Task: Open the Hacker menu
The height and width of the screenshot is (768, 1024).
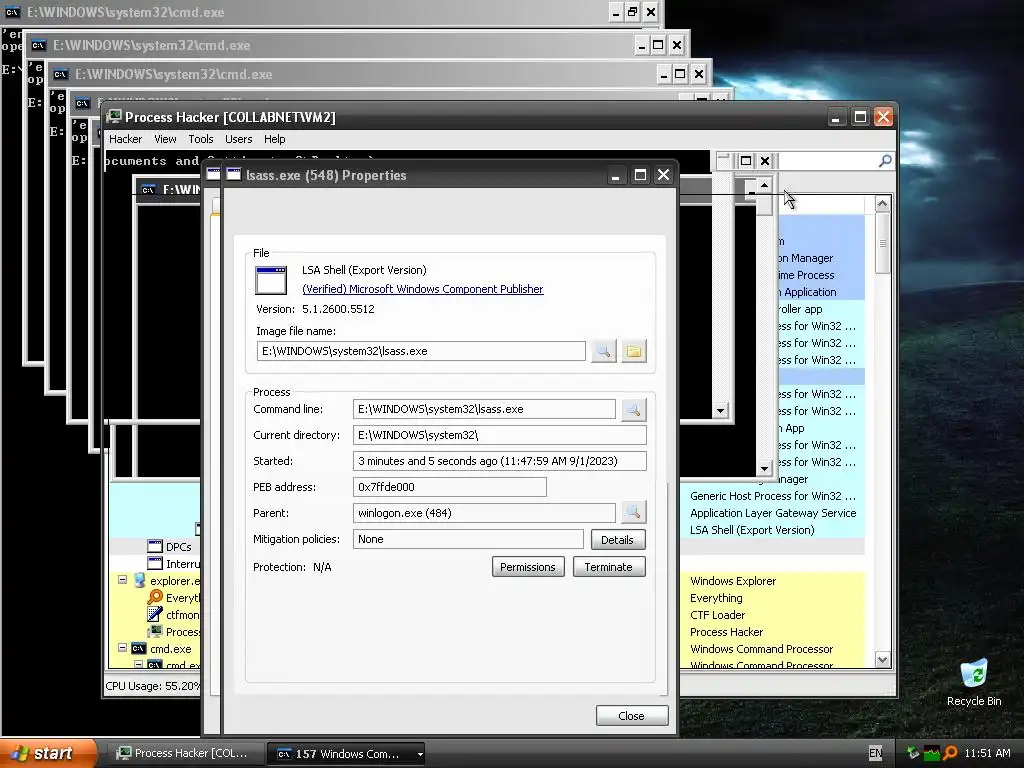Action: pos(125,139)
